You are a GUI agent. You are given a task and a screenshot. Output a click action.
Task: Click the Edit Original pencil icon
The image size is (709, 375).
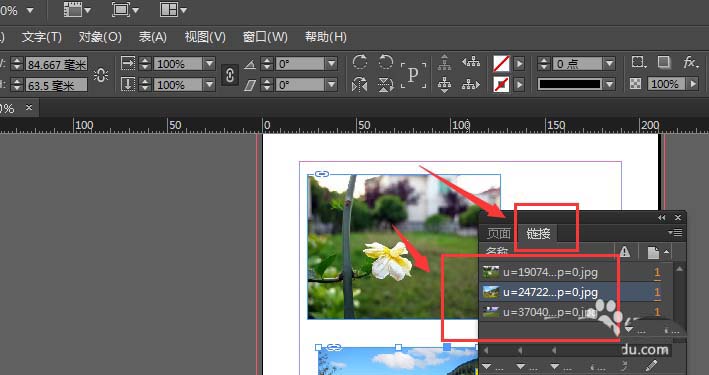(651, 365)
